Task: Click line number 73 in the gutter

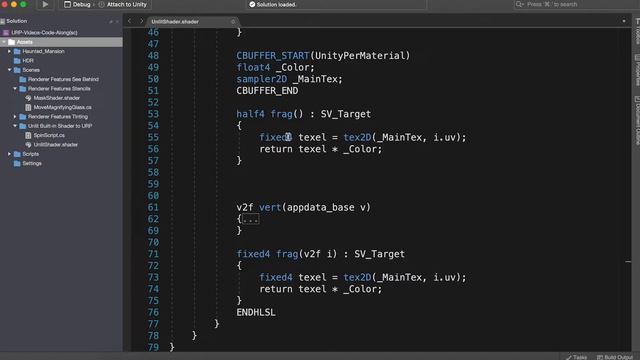Action: click(x=153, y=278)
